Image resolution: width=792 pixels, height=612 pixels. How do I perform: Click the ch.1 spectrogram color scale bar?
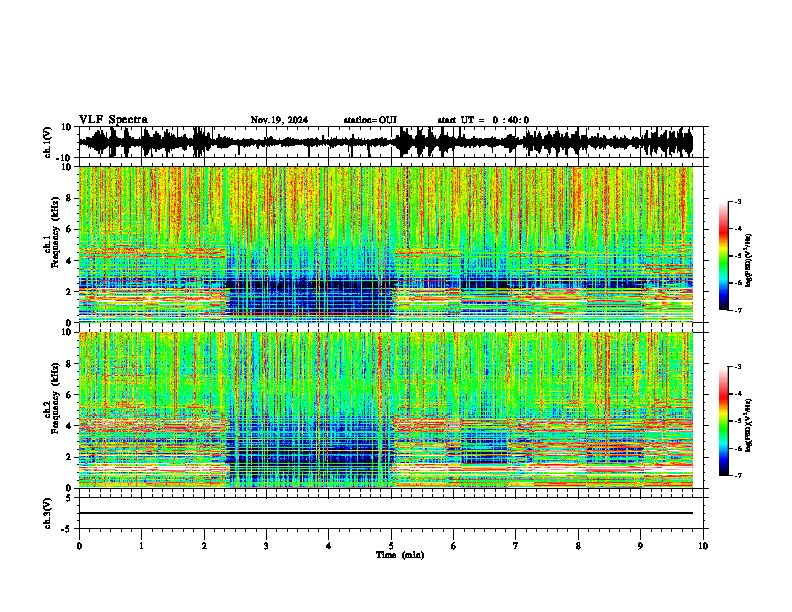pyautogui.click(x=724, y=256)
